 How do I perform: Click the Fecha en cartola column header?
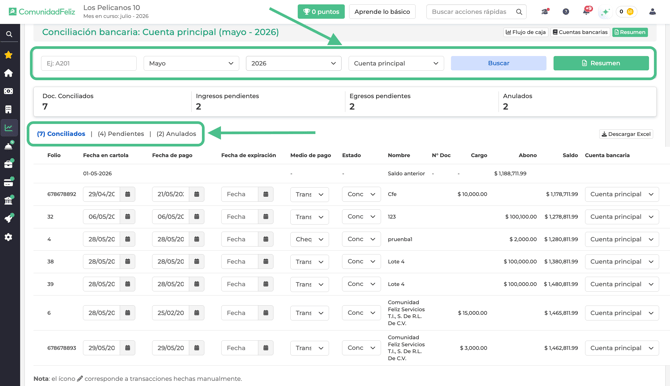point(106,155)
